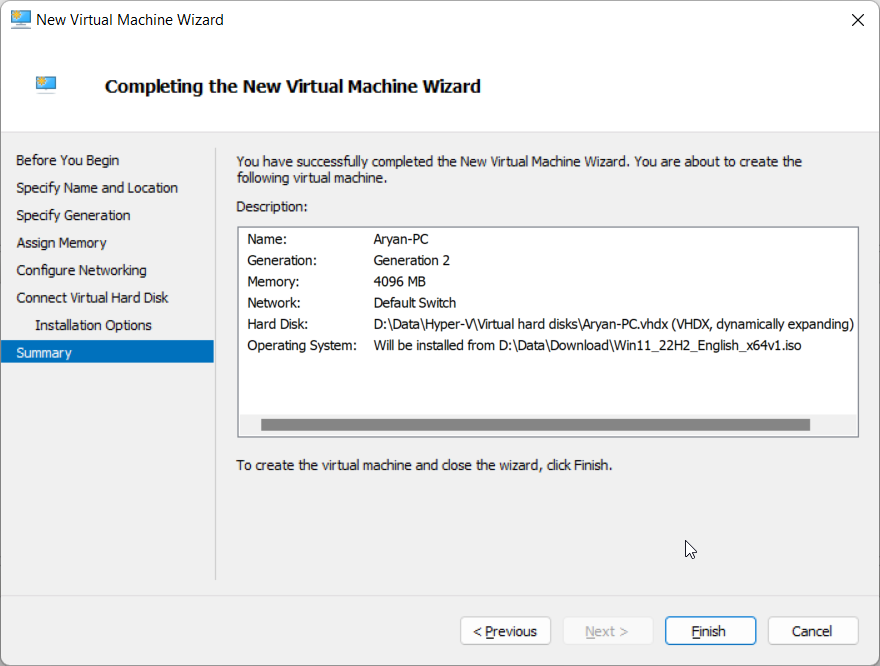This screenshot has height=666, width=880.
Task: Click the Memory 4096 MB entry
Action: pyautogui.click(x=399, y=282)
